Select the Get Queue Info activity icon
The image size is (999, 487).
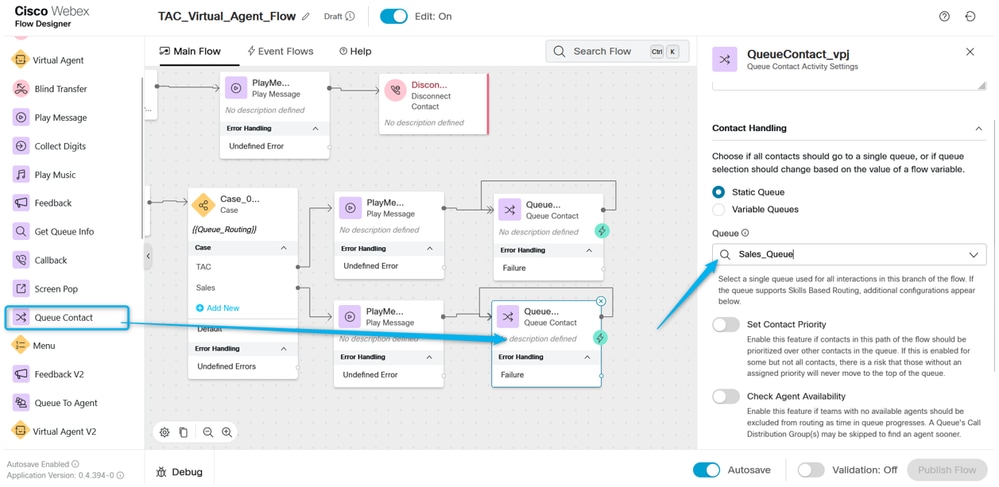(21, 231)
